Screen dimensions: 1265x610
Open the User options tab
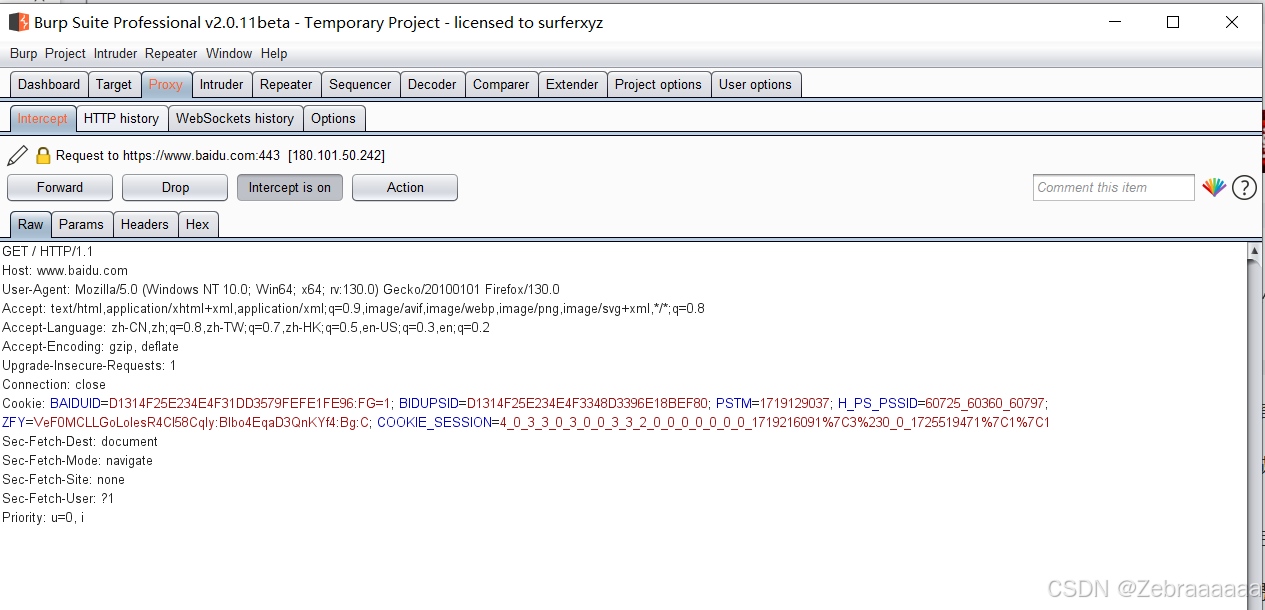pos(755,84)
